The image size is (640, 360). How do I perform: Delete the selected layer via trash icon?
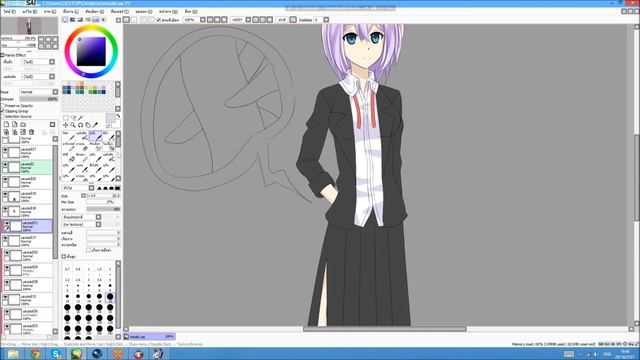[x=31, y=132]
